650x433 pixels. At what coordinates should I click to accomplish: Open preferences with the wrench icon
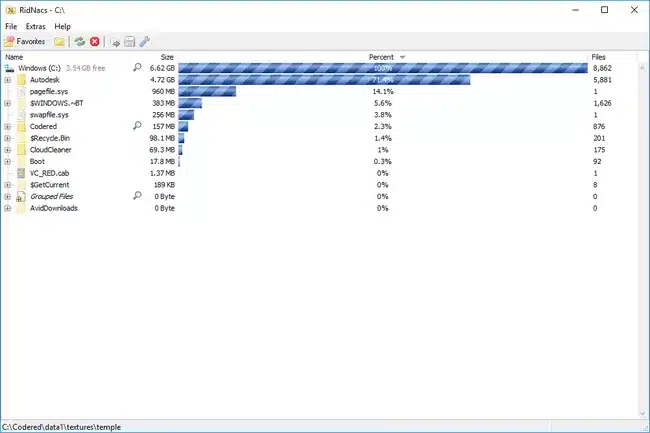coord(144,41)
